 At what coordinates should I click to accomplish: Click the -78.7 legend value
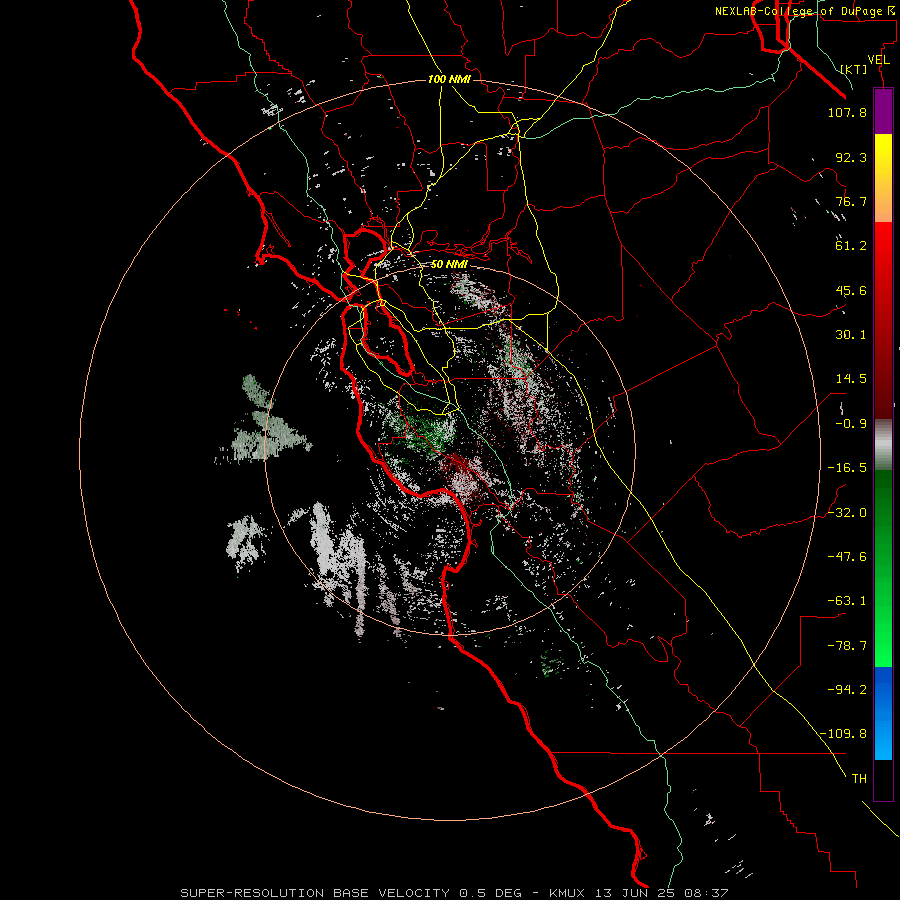[x=847, y=646]
